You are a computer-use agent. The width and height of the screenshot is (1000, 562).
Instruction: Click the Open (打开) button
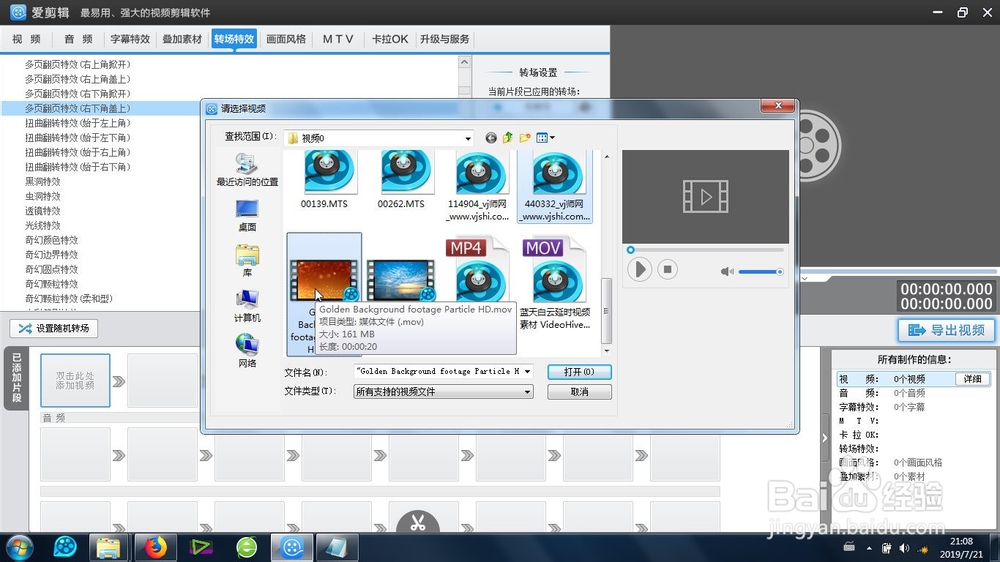[x=579, y=372]
